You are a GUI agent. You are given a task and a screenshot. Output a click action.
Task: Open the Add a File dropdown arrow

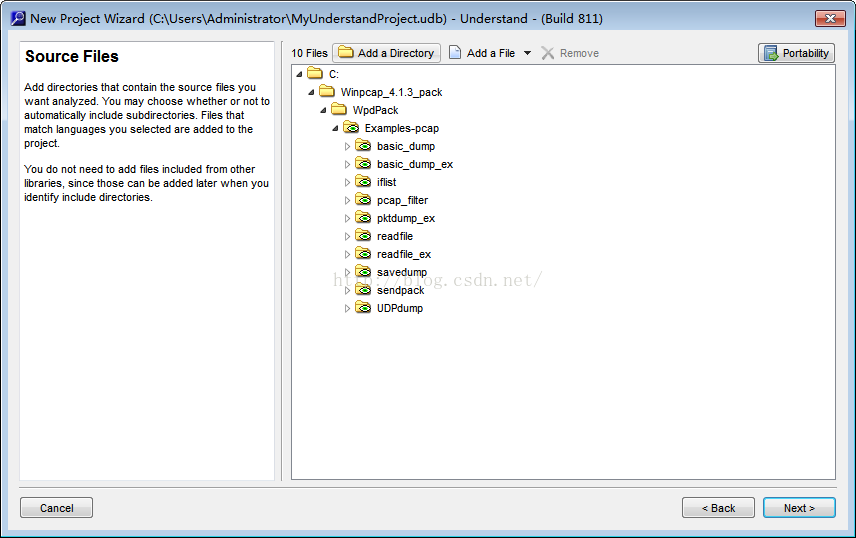click(x=527, y=53)
